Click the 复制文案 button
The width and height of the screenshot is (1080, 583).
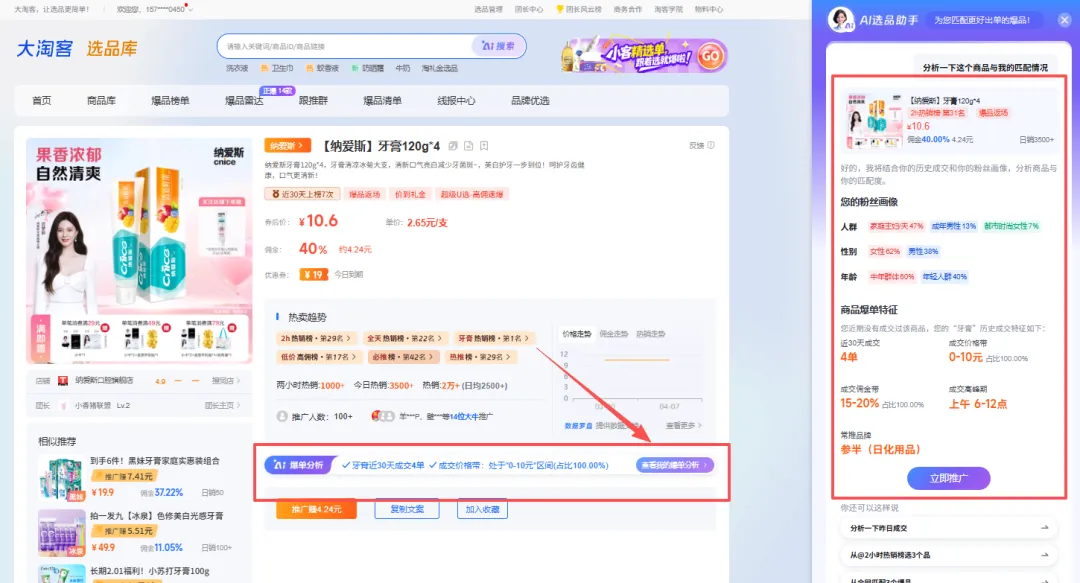407,509
